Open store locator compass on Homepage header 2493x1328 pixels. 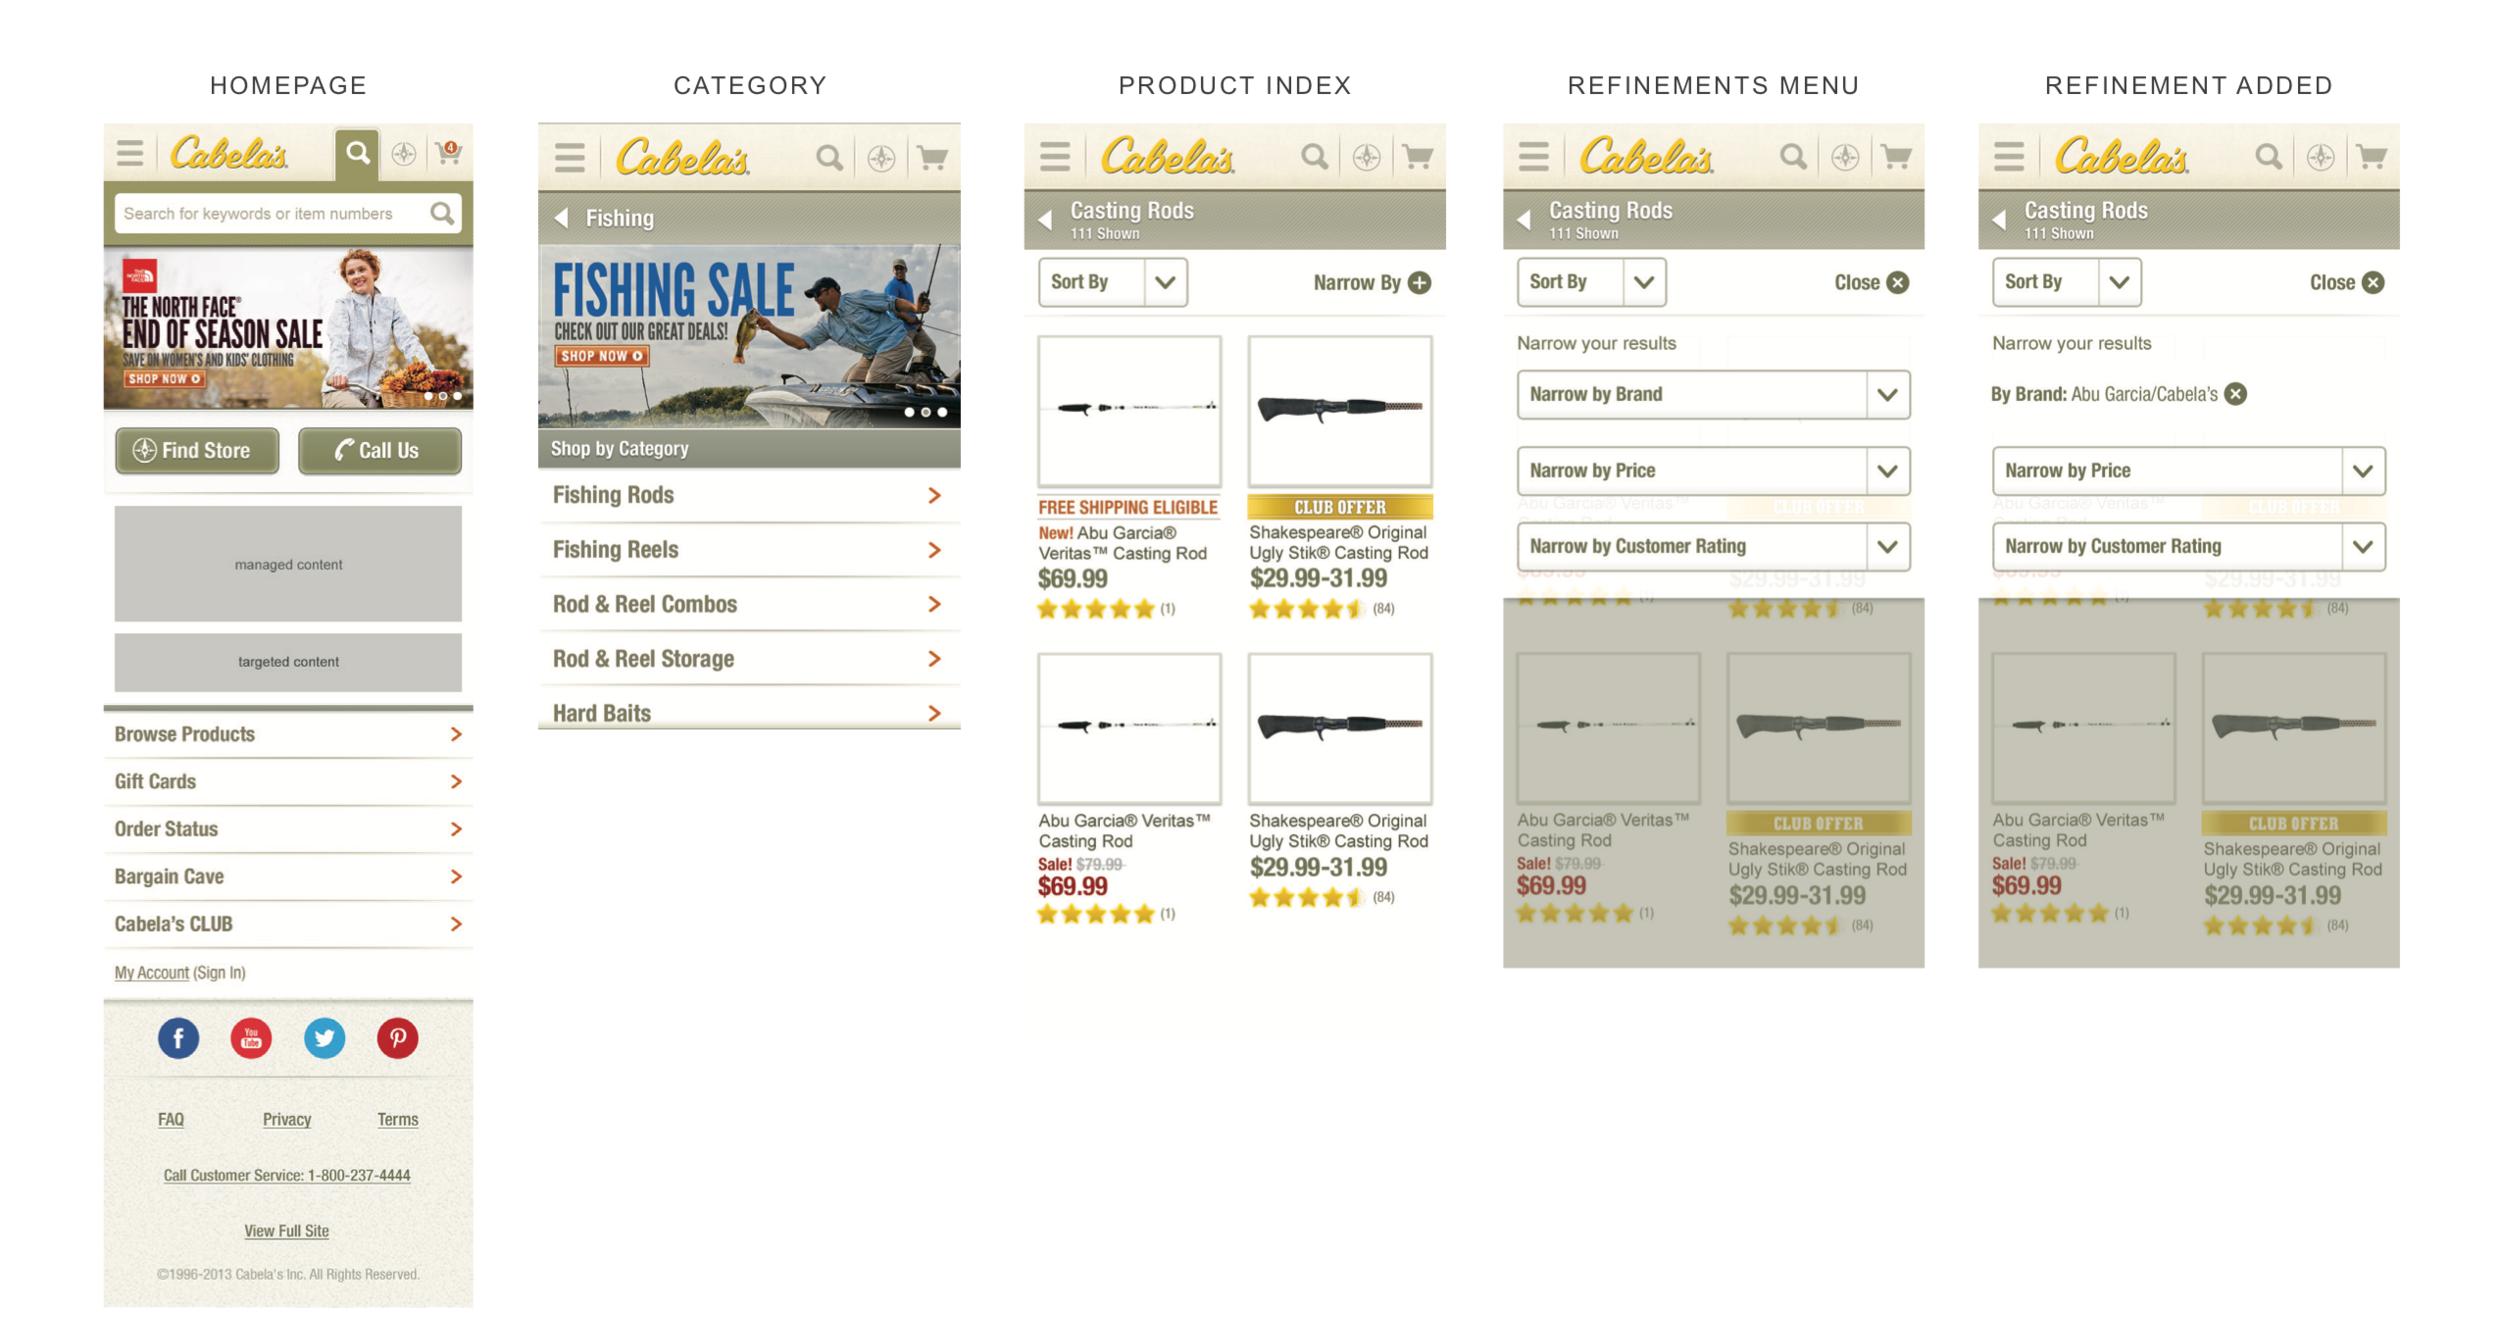(403, 153)
